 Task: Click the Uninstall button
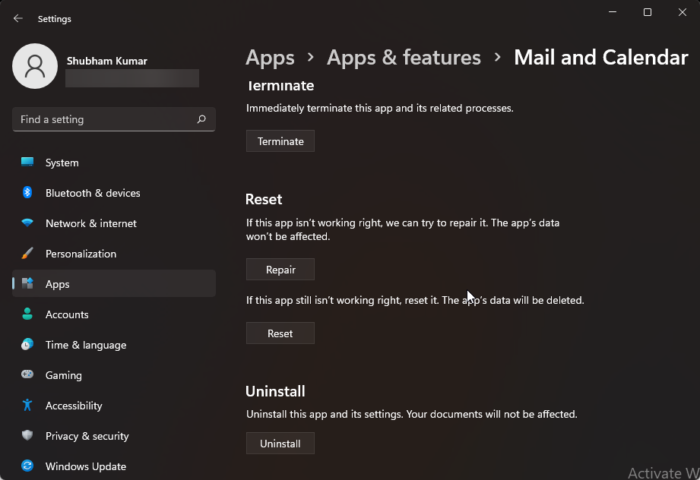(280, 443)
